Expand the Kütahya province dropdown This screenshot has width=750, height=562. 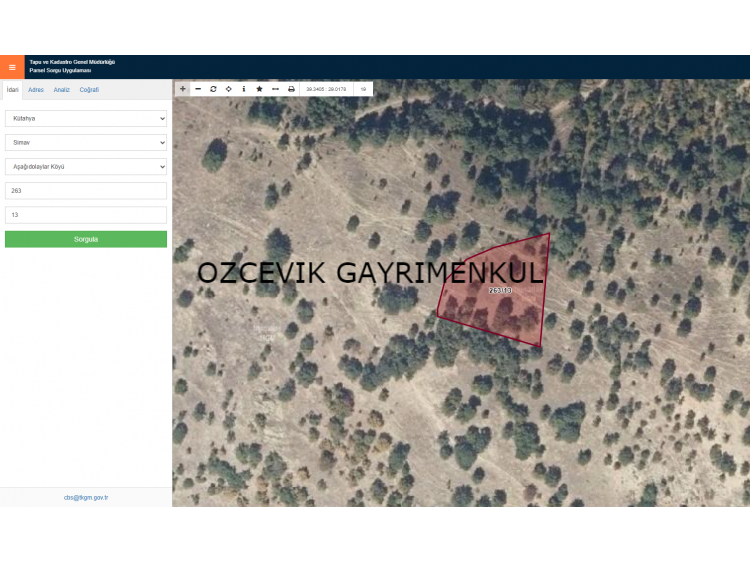tap(86, 118)
